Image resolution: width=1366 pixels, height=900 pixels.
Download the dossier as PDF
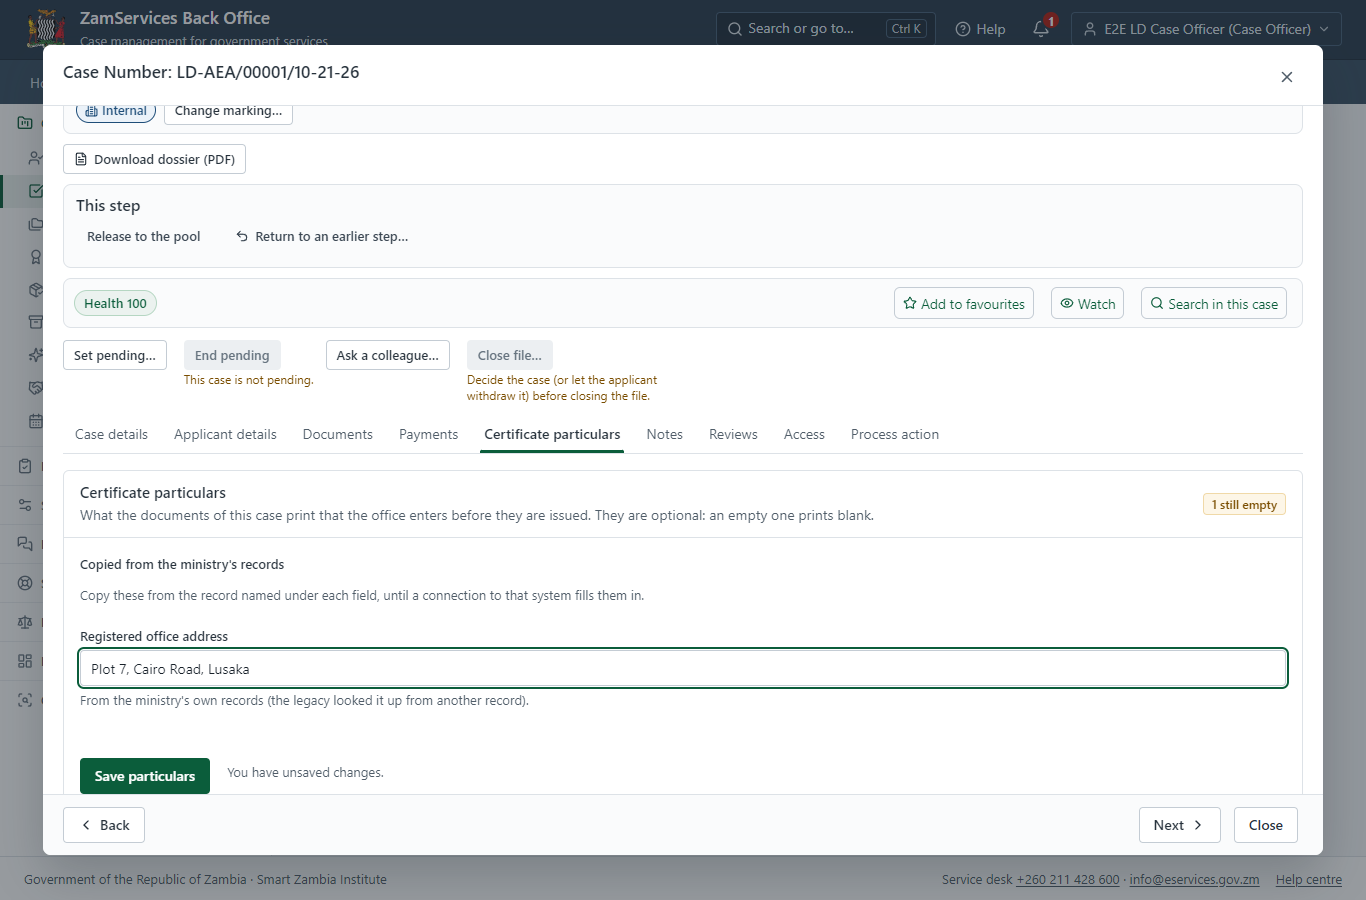tap(154, 159)
